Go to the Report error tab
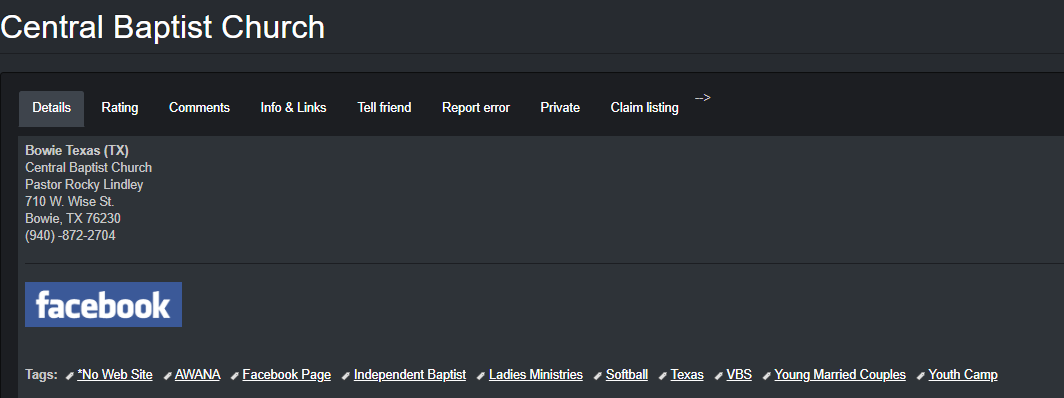The image size is (1064, 398). [x=476, y=108]
